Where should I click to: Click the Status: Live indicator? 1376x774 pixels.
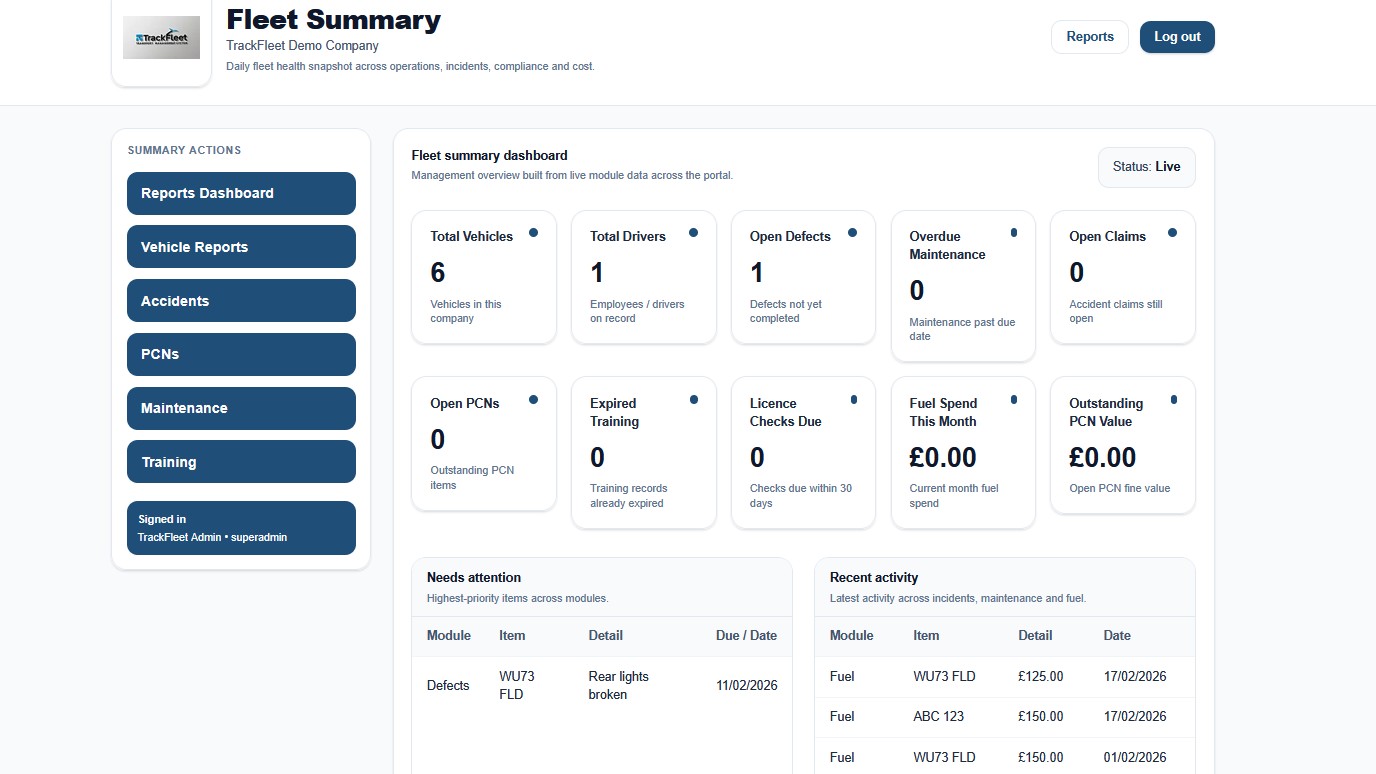click(x=1146, y=167)
